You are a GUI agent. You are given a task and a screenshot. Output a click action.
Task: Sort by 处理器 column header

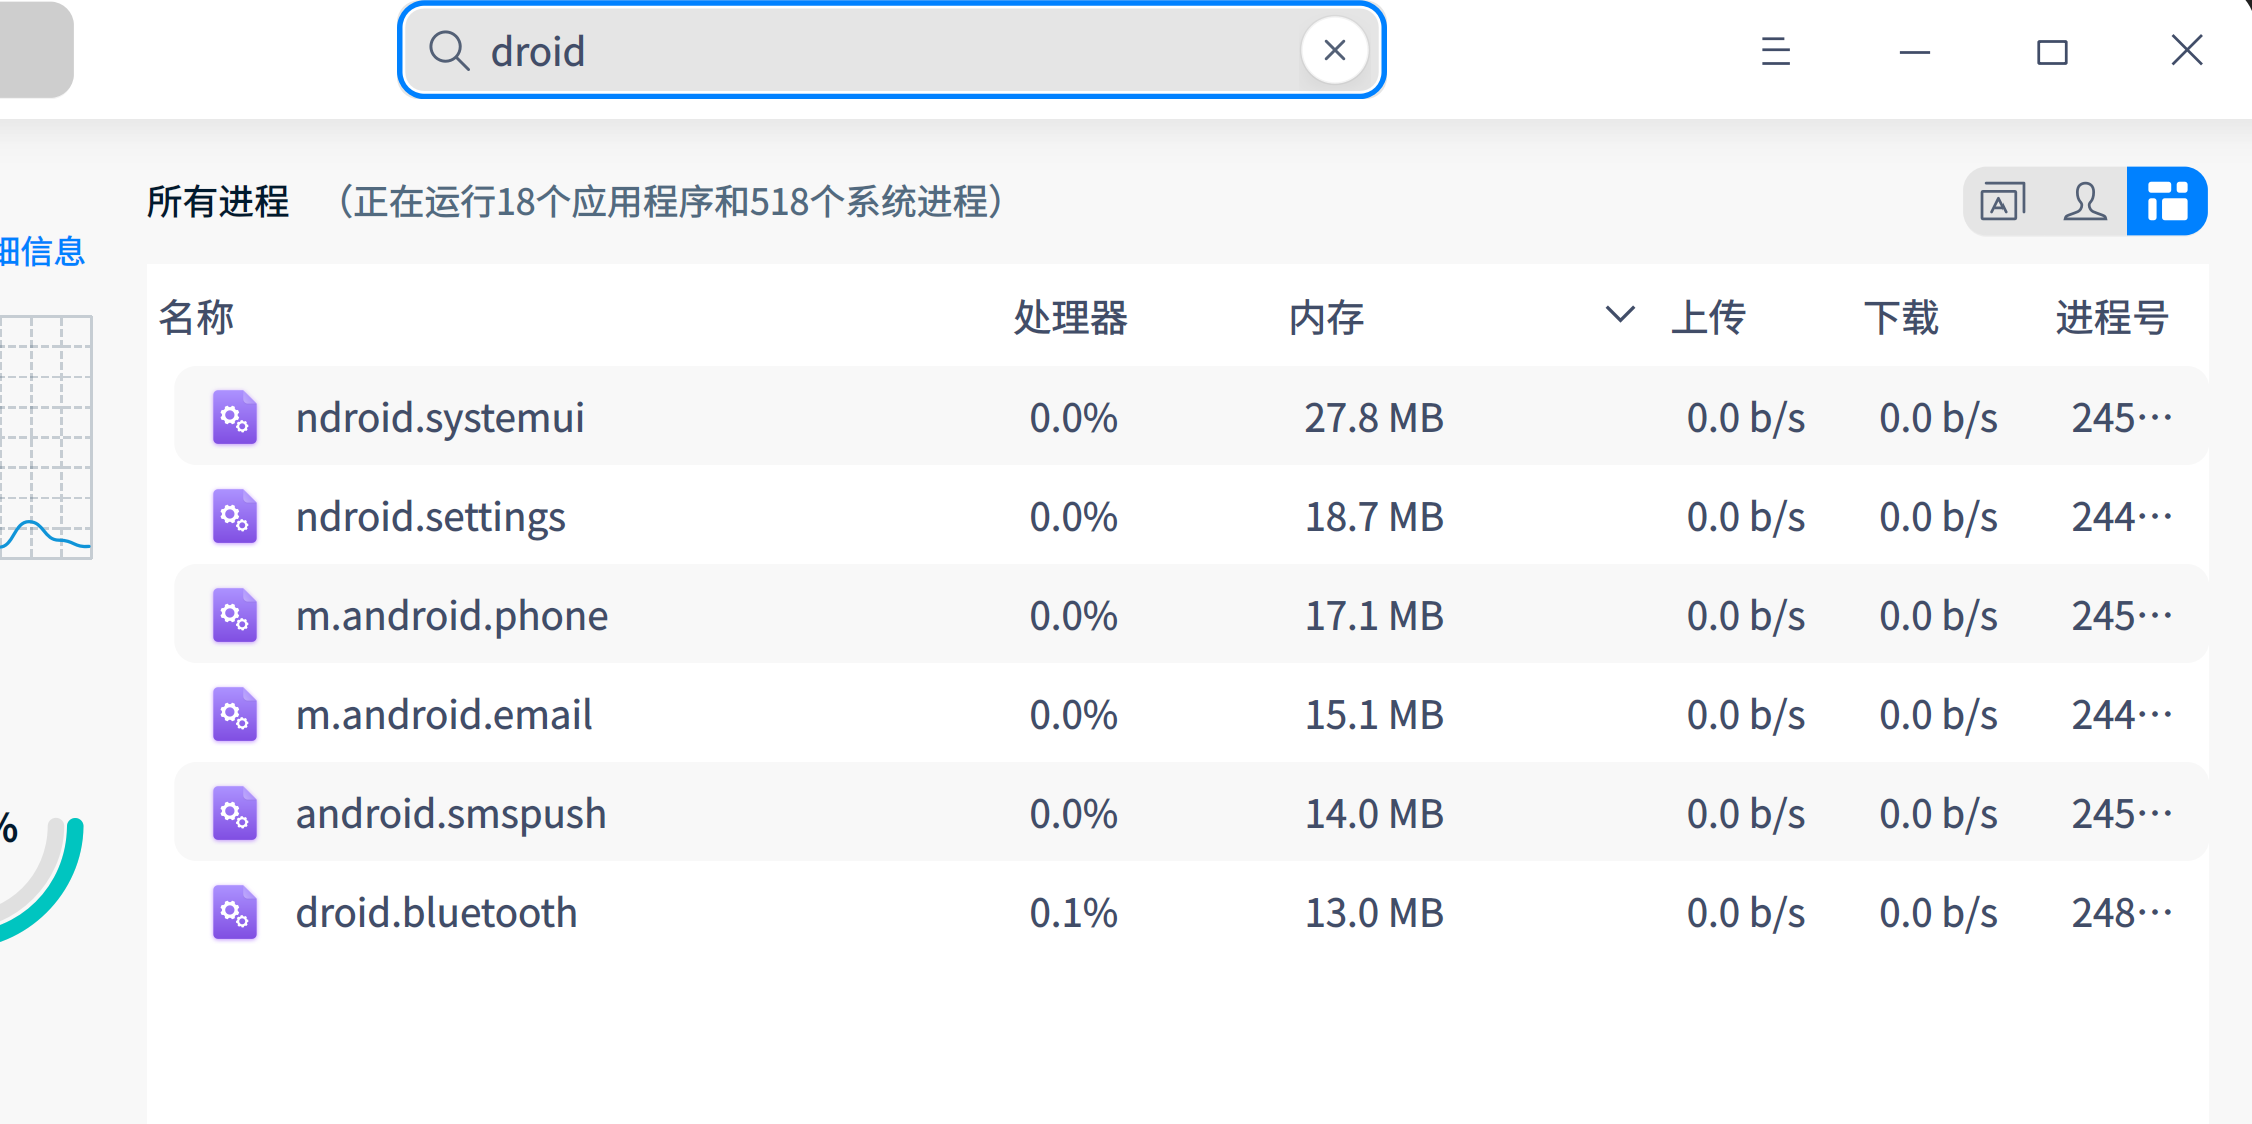(x=1070, y=318)
